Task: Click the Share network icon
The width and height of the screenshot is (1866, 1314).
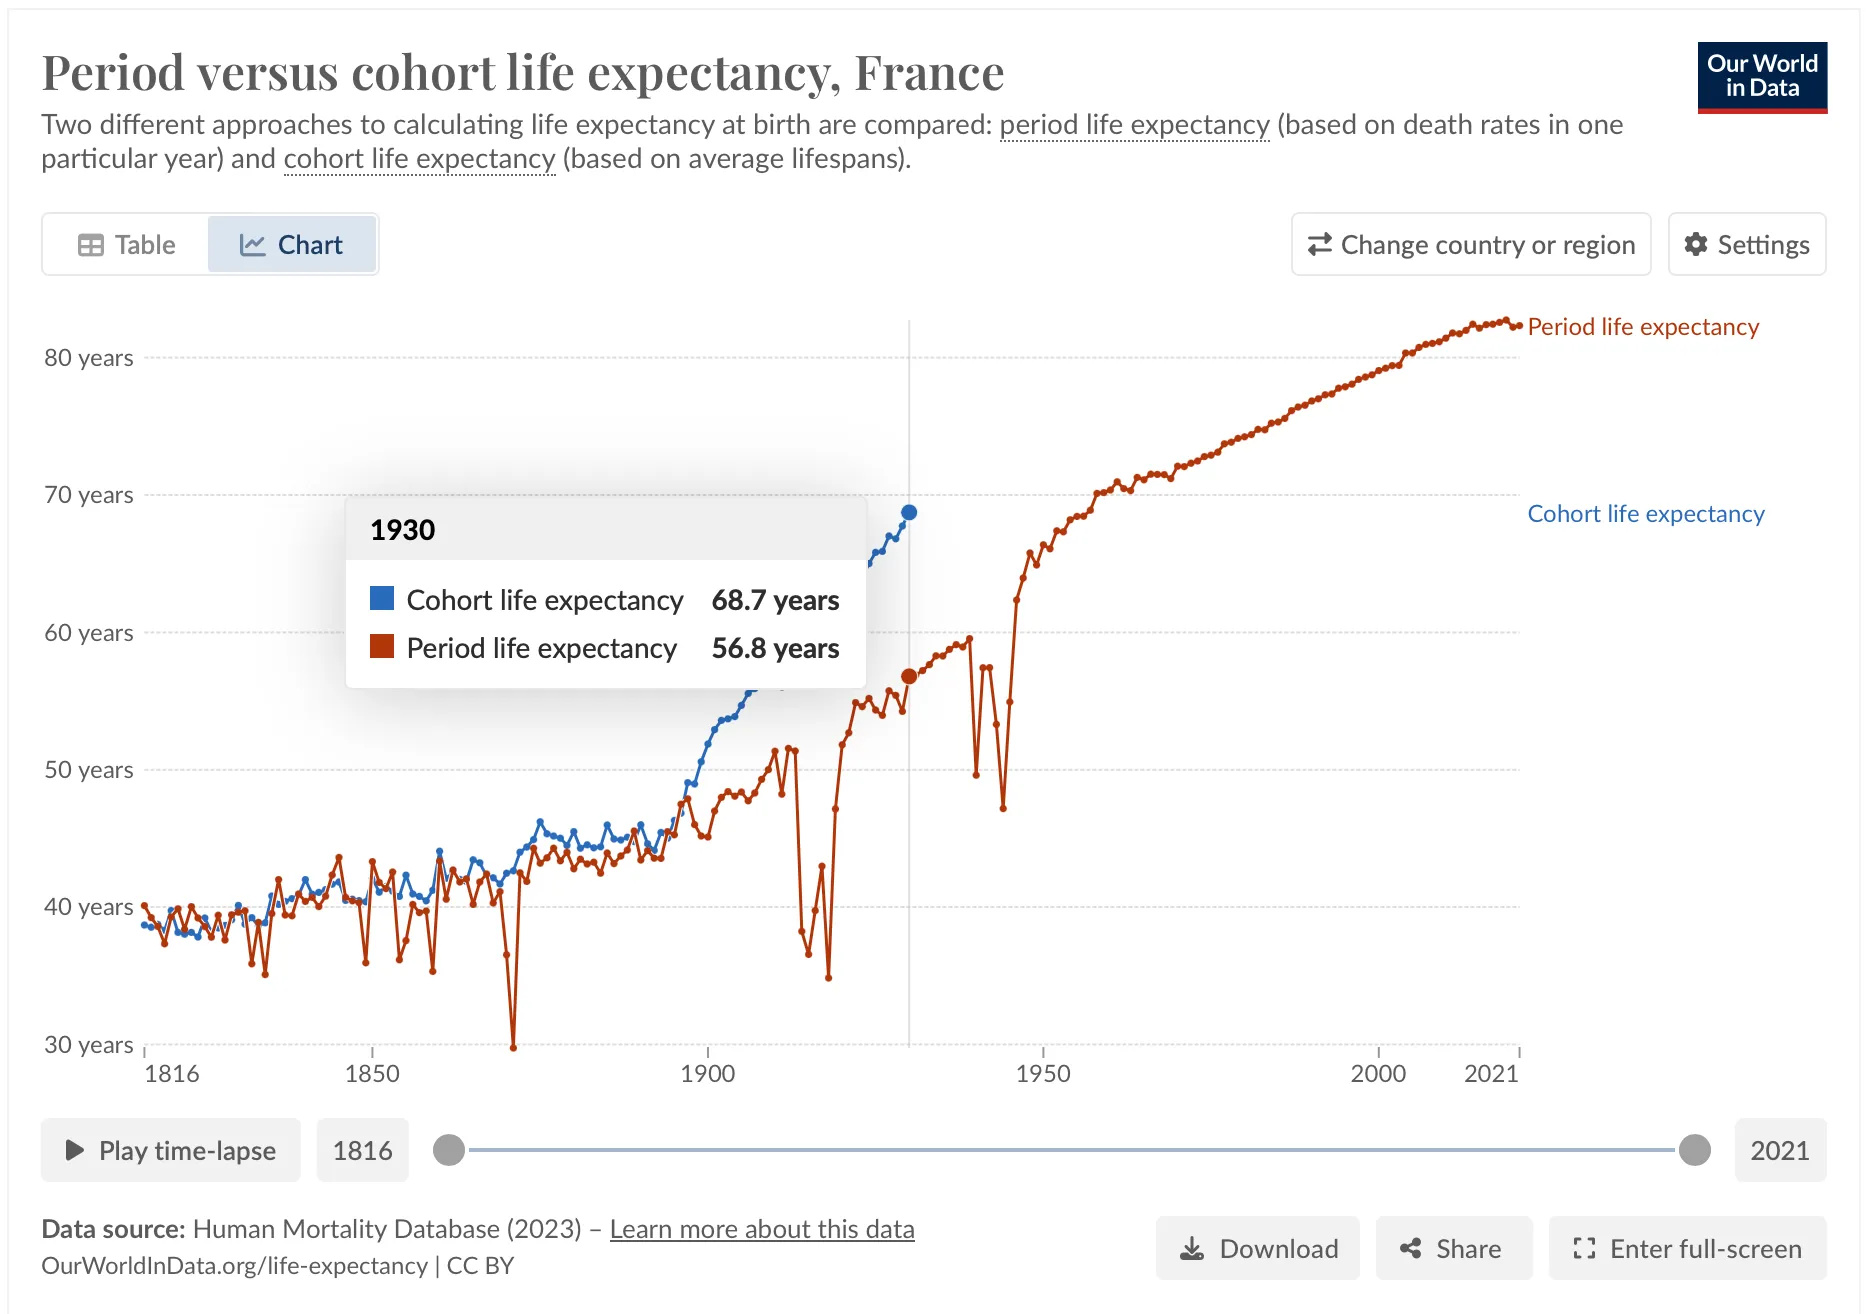Action: coord(1410,1249)
